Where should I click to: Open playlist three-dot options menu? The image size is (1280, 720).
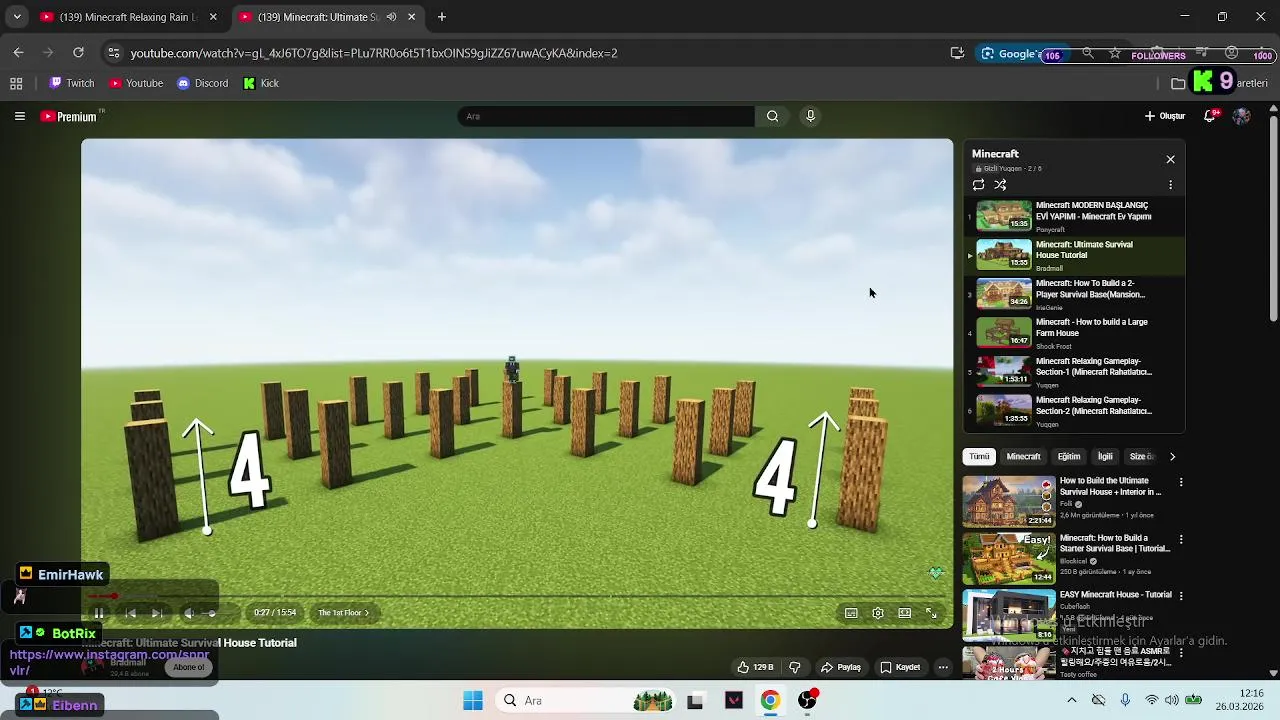1170,185
